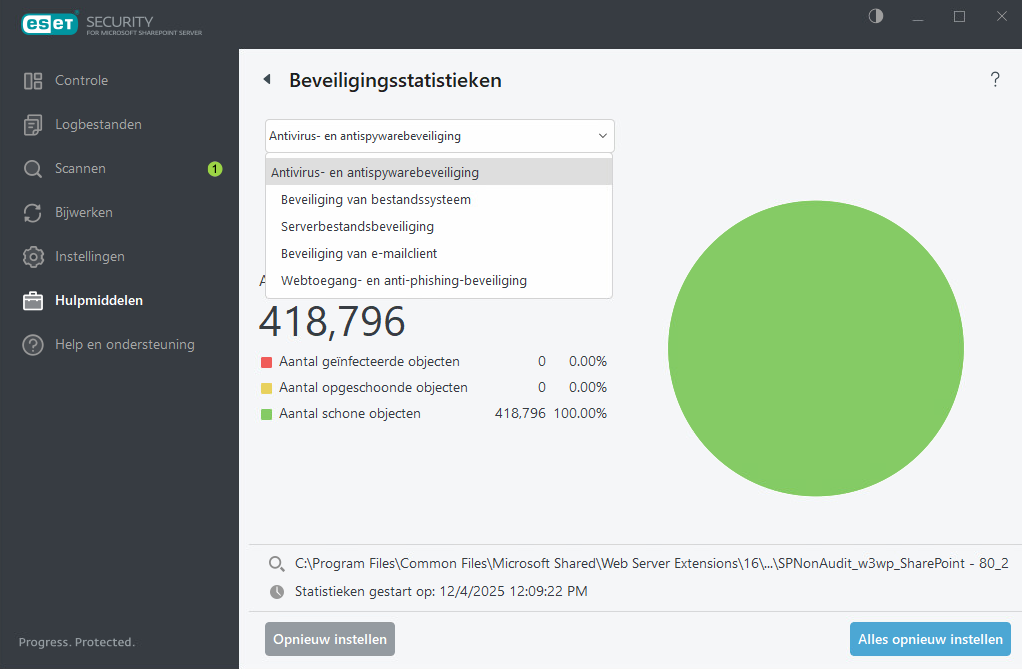Image resolution: width=1022 pixels, height=669 pixels.
Task: Open Bijwerken via its refresh icon
Action: point(33,212)
